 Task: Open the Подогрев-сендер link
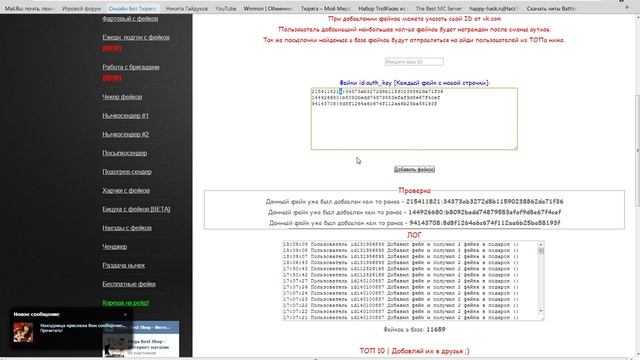[127, 172]
